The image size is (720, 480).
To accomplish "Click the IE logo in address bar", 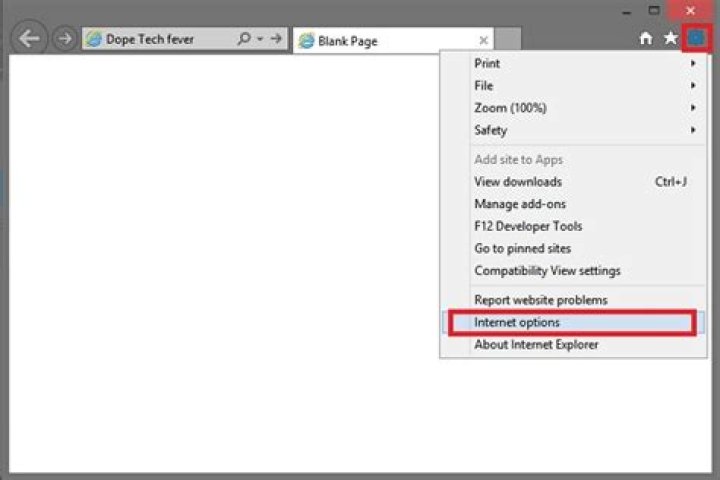I will coord(94,39).
